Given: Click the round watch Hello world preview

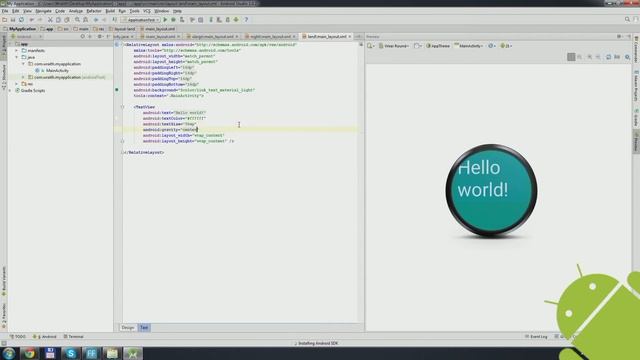Looking at the screenshot, I should [x=491, y=191].
